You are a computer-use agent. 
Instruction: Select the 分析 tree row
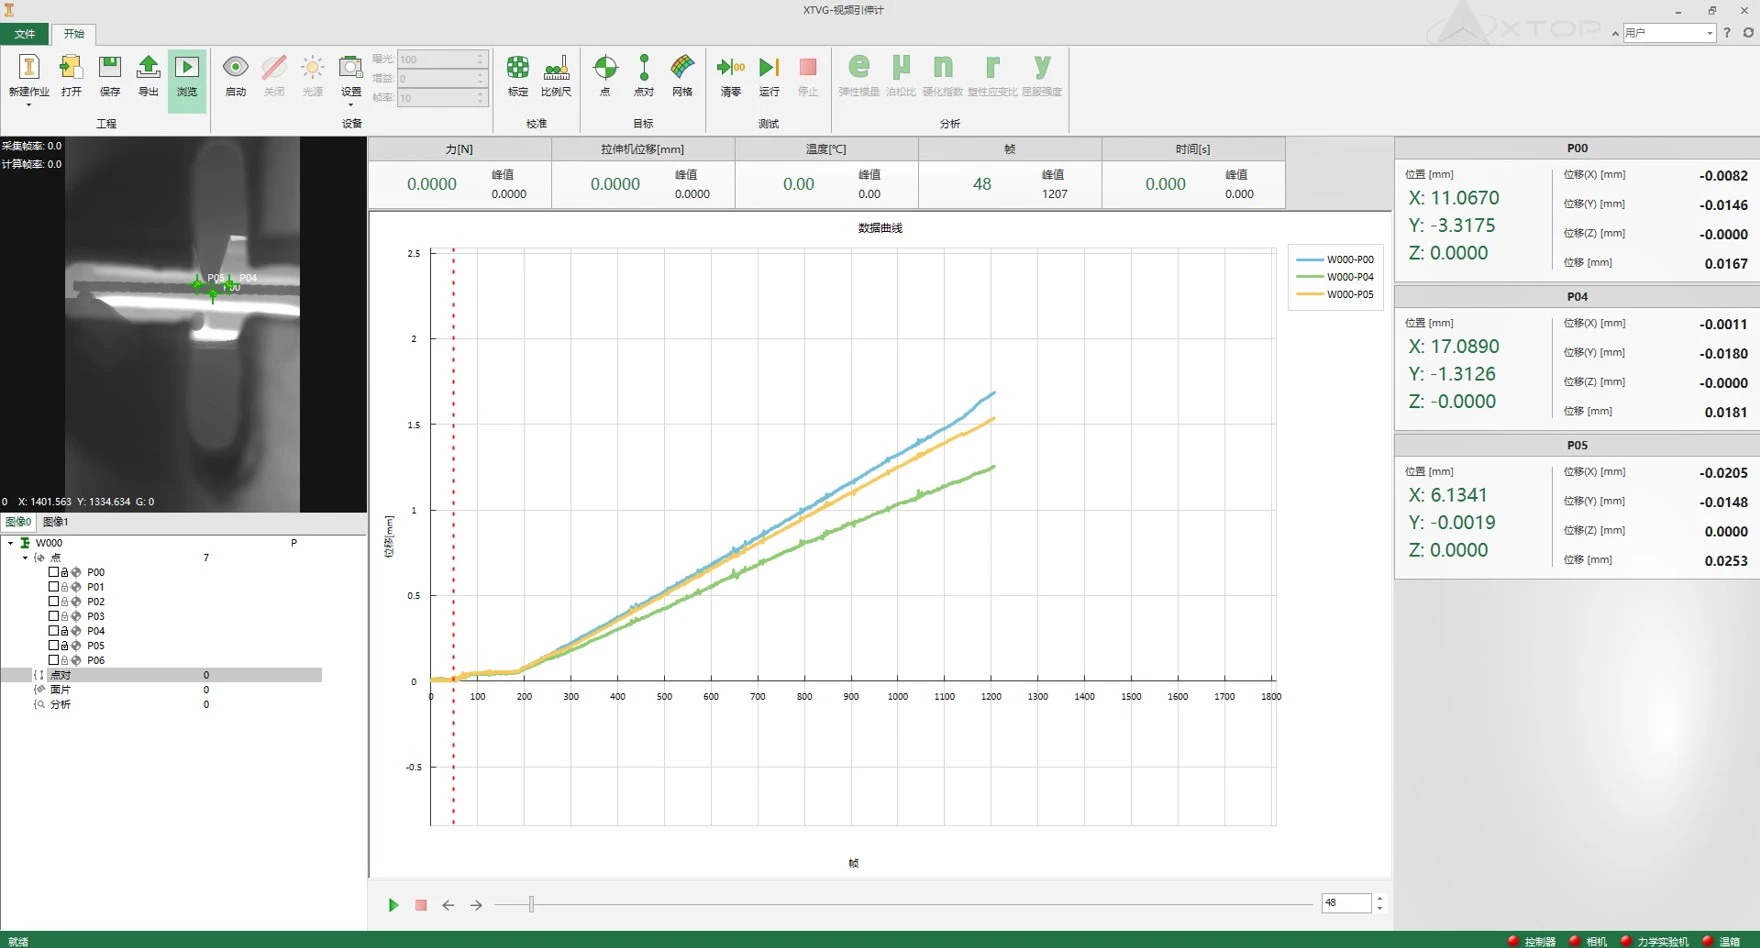click(161, 705)
